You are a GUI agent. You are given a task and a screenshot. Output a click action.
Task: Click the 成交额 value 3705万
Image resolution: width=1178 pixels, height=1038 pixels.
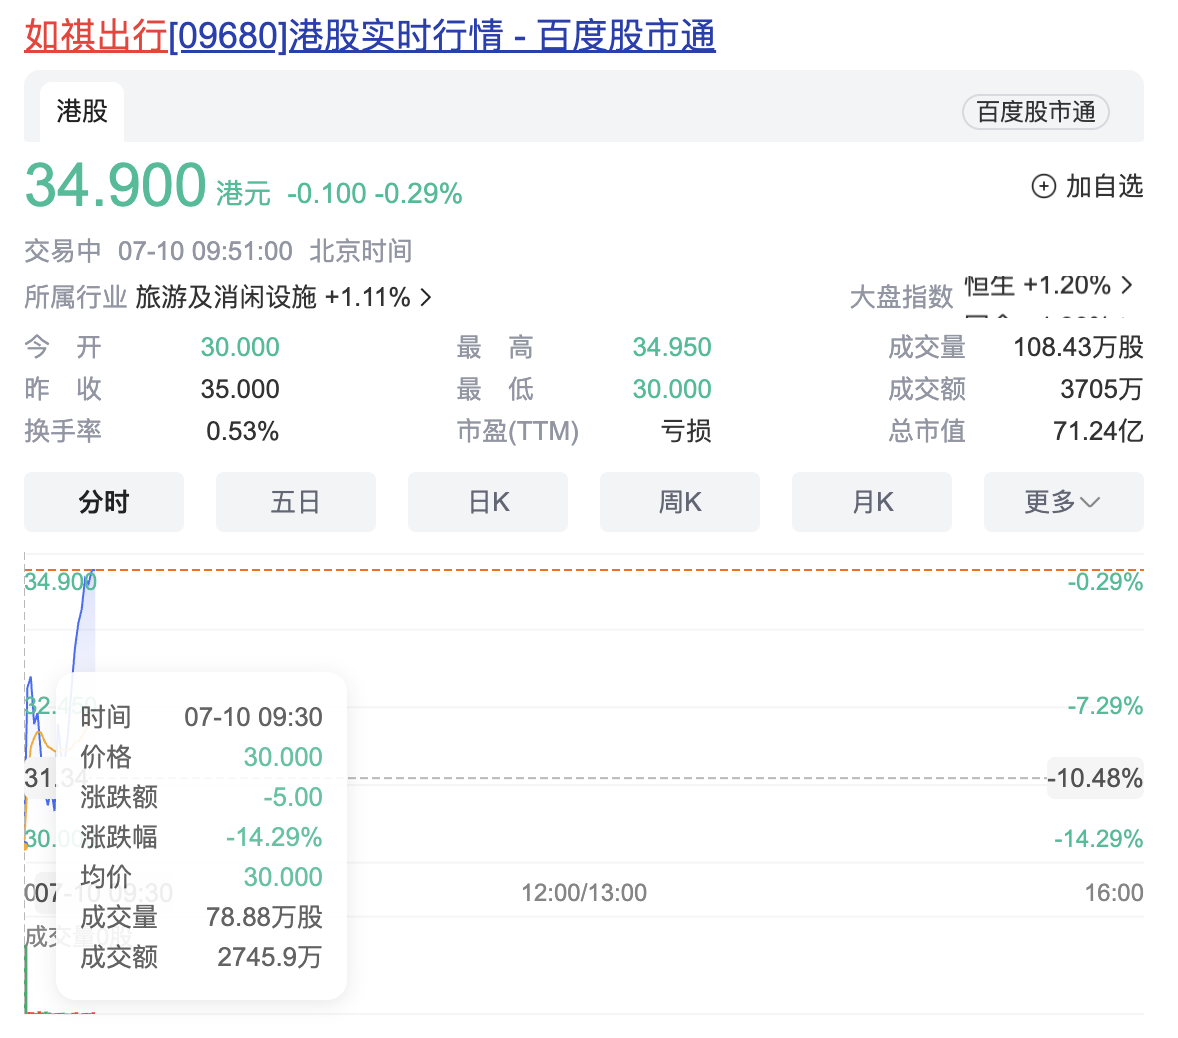[1101, 389]
